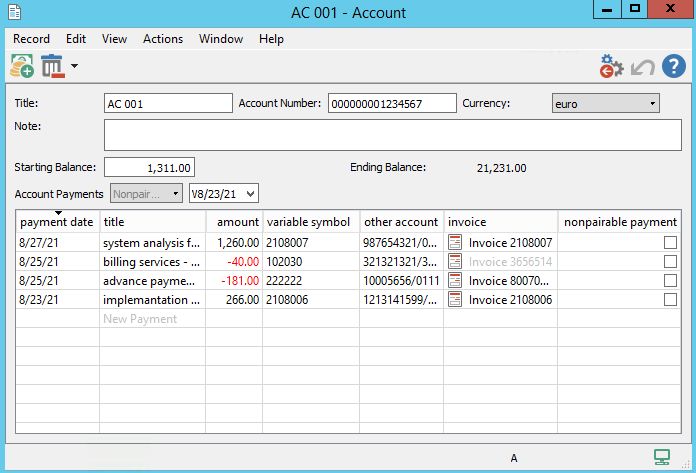Open Invoice 2108007 document icon
Screen dimensions: 696x473
pos(455,243)
